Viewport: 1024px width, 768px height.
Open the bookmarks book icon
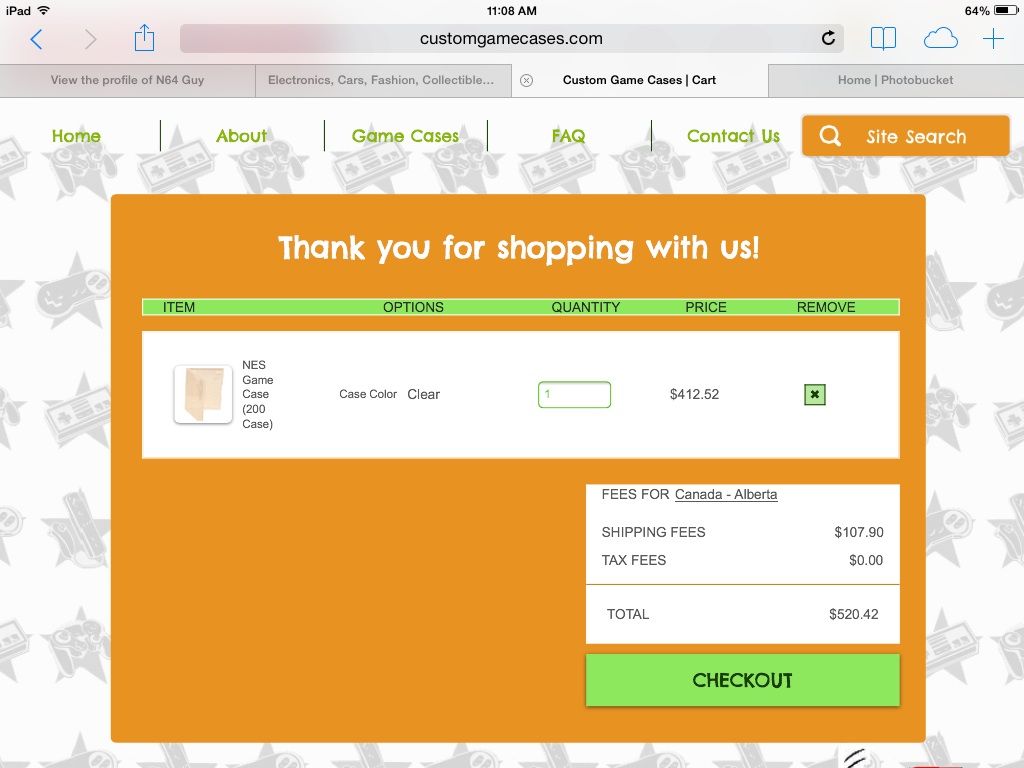coord(883,39)
